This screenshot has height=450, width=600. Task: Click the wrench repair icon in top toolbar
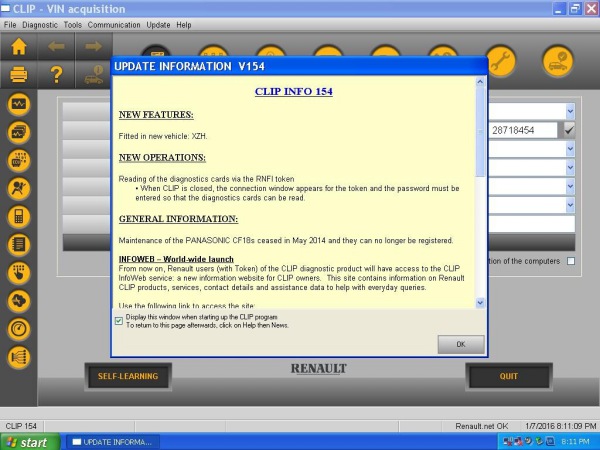(x=501, y=61)
